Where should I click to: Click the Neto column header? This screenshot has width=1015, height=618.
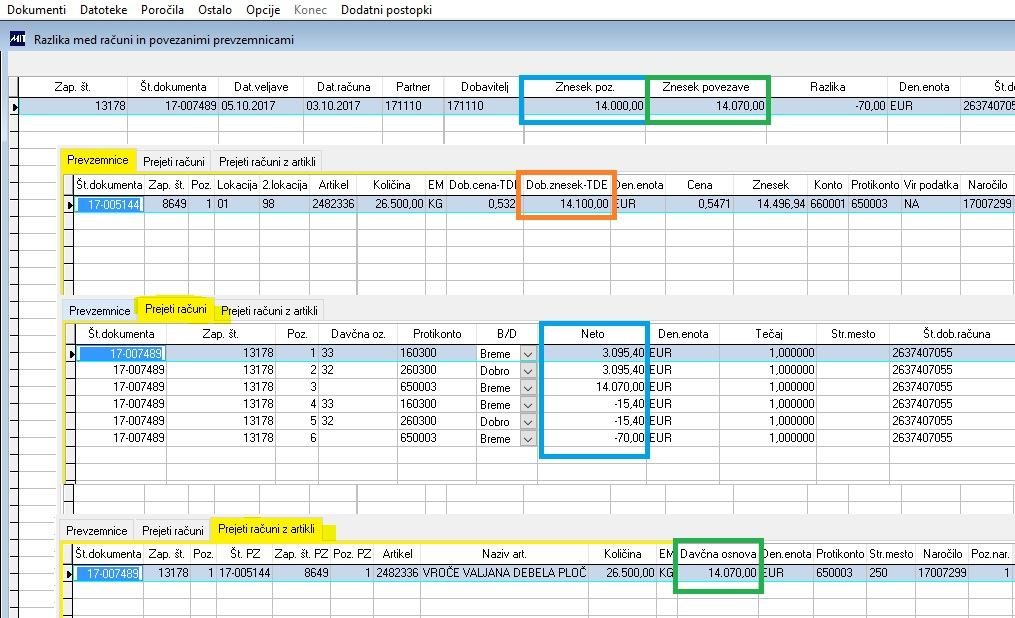click(592, 334)
